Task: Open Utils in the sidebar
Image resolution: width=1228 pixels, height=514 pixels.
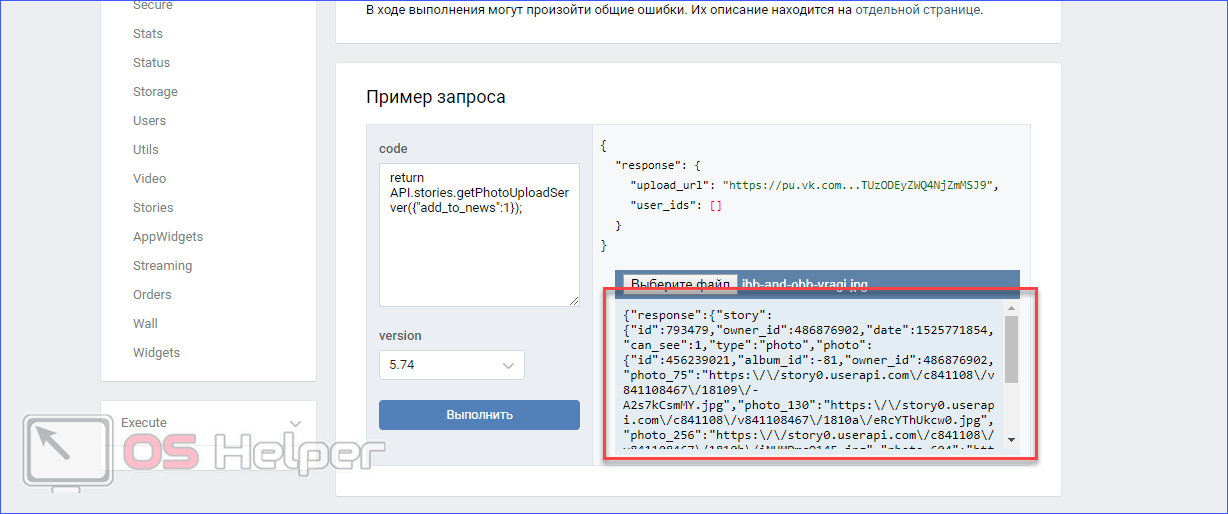Action: pos(146,150)
